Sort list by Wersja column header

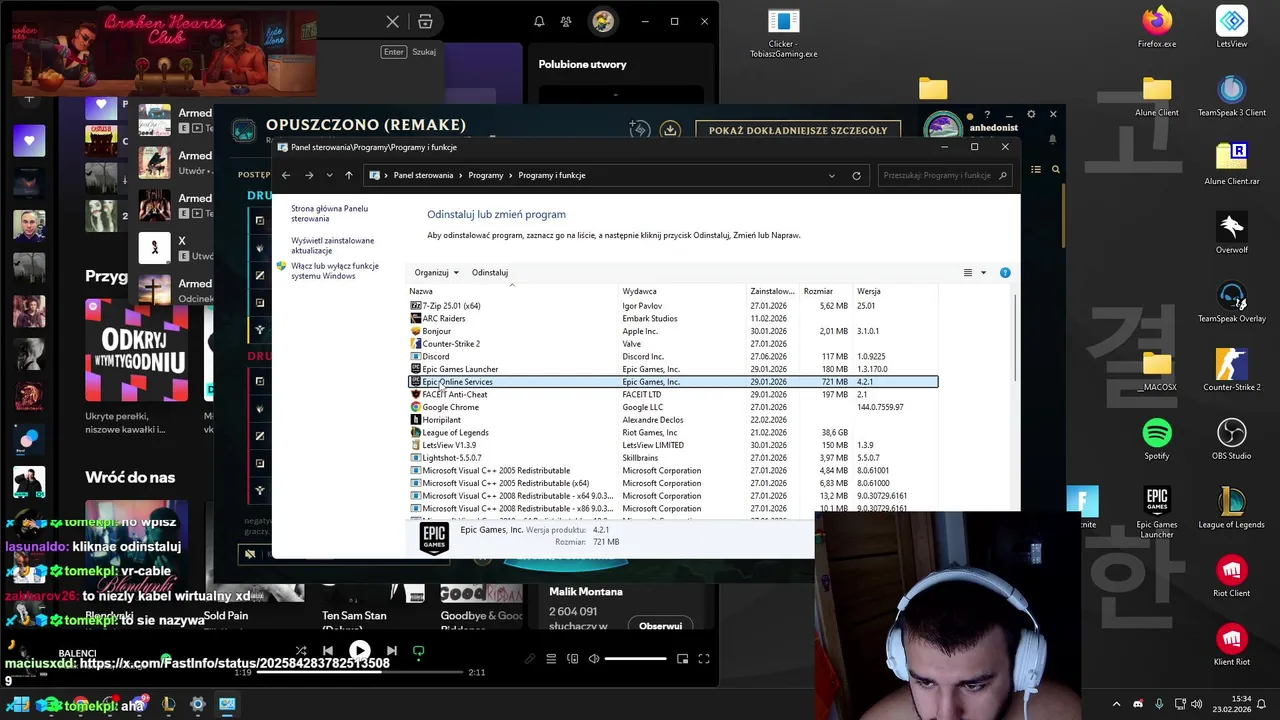click(895, 291)
